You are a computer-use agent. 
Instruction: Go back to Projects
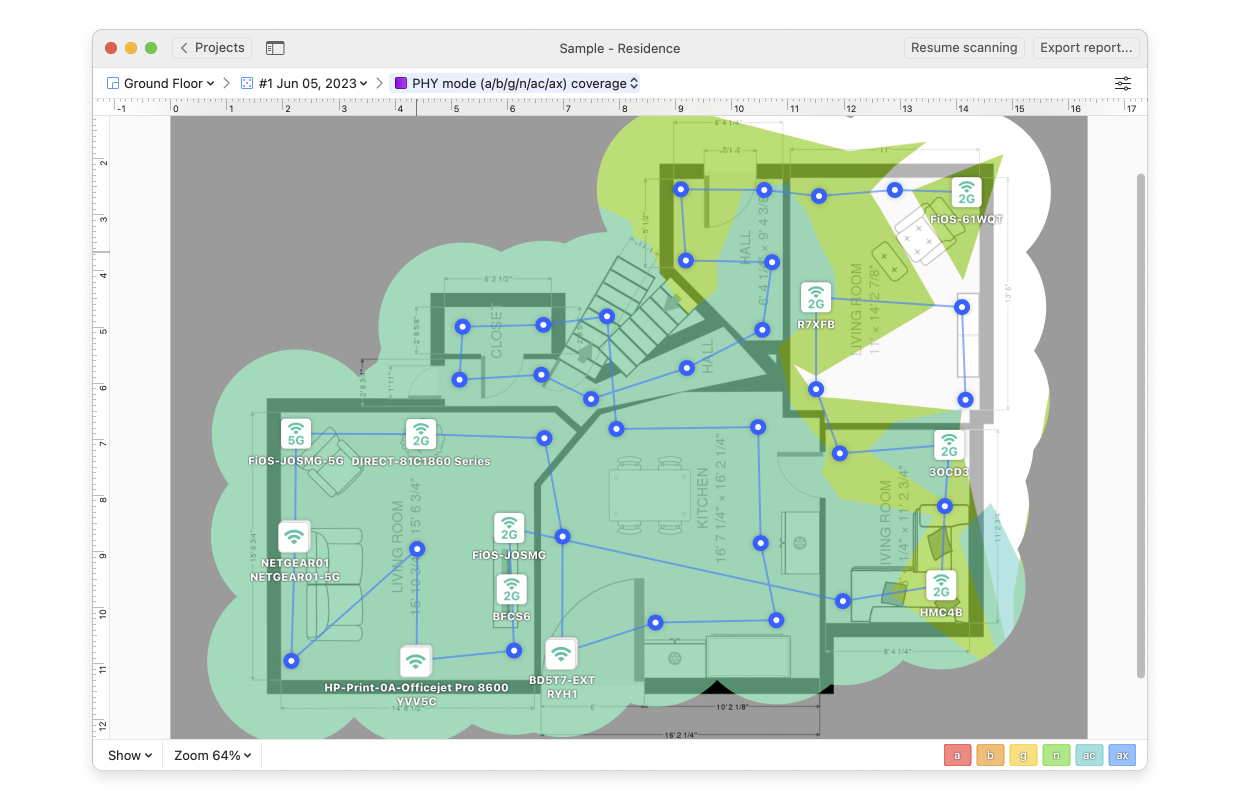212,48
